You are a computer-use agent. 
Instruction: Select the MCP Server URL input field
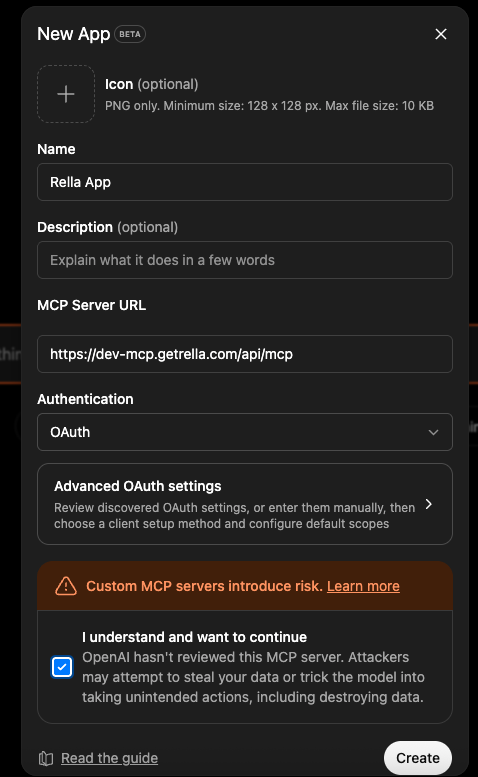[x=245, y=354]
